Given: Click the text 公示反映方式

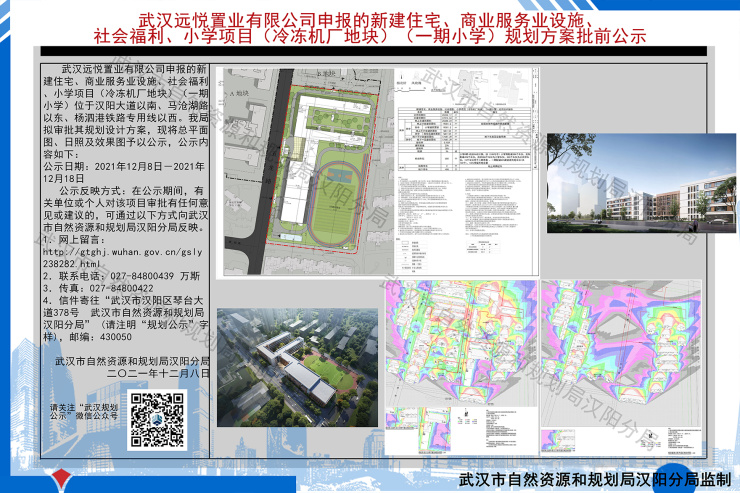Looking at the screenshot, I should [x=90, y=191].
